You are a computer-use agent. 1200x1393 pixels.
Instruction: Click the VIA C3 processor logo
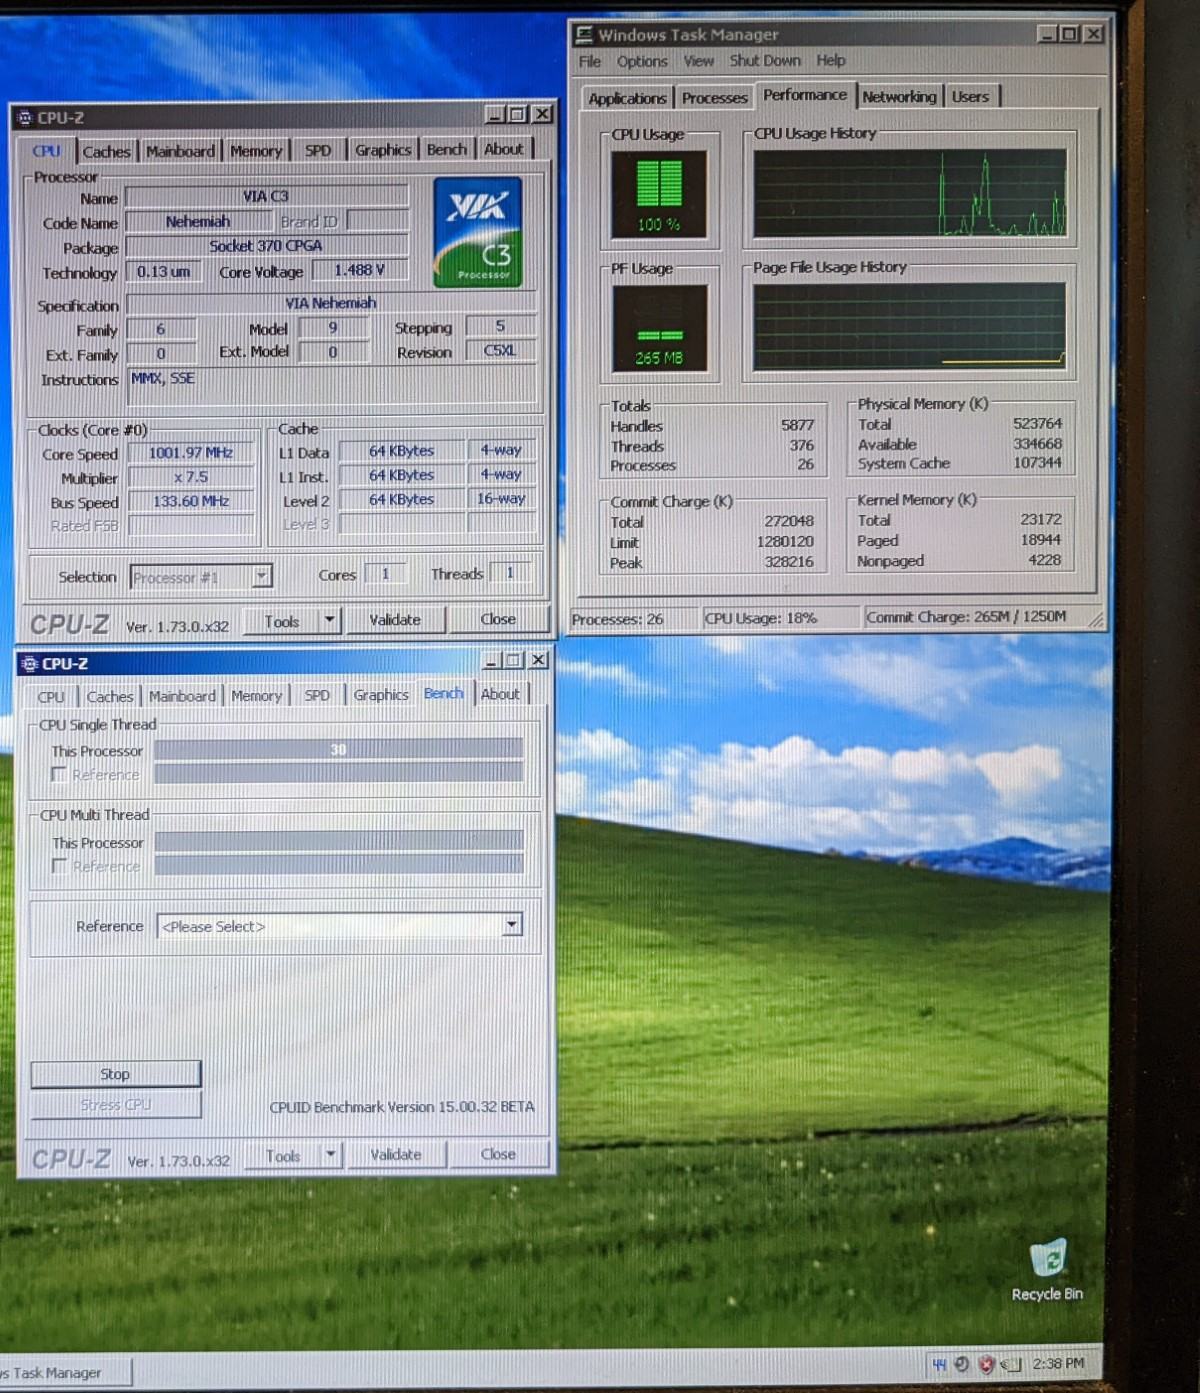coord(477,233)
